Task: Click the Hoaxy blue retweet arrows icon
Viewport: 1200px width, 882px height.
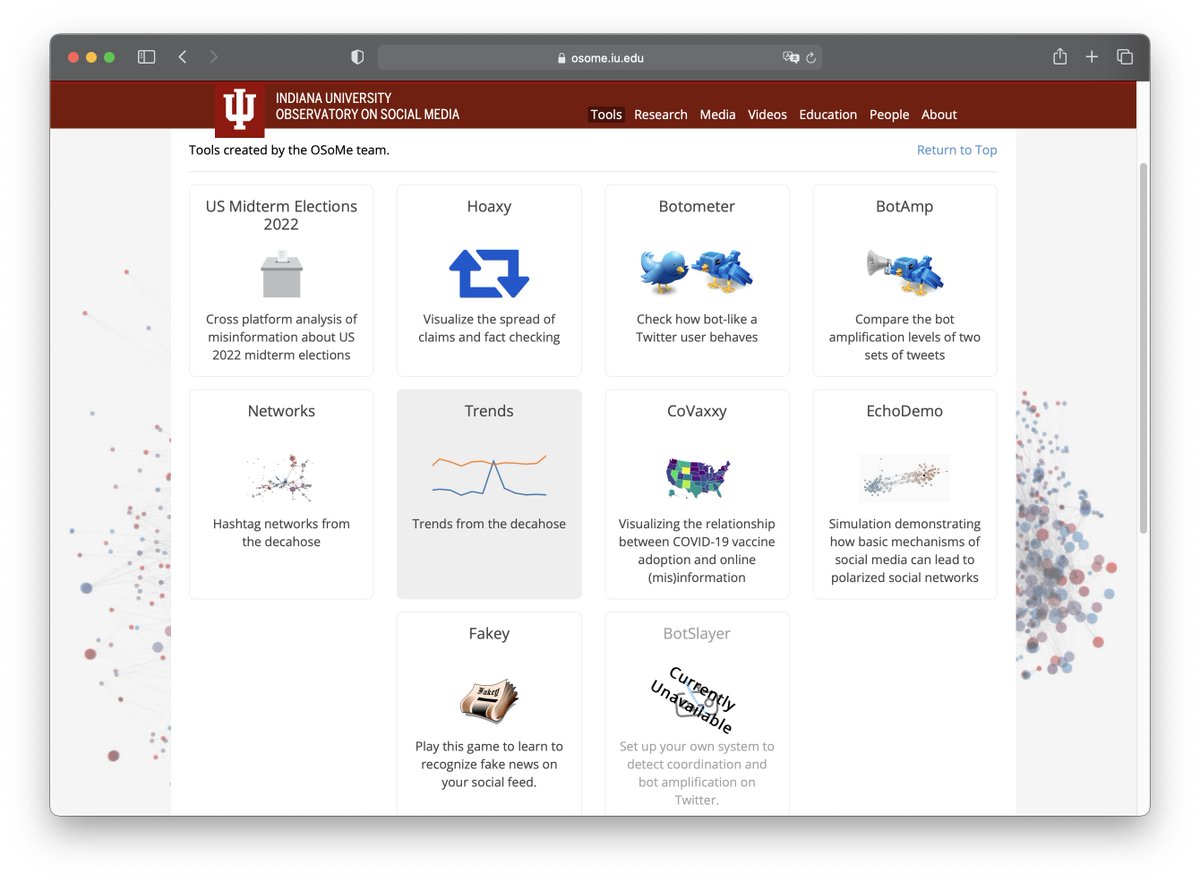Action: [x=489, y=273]
